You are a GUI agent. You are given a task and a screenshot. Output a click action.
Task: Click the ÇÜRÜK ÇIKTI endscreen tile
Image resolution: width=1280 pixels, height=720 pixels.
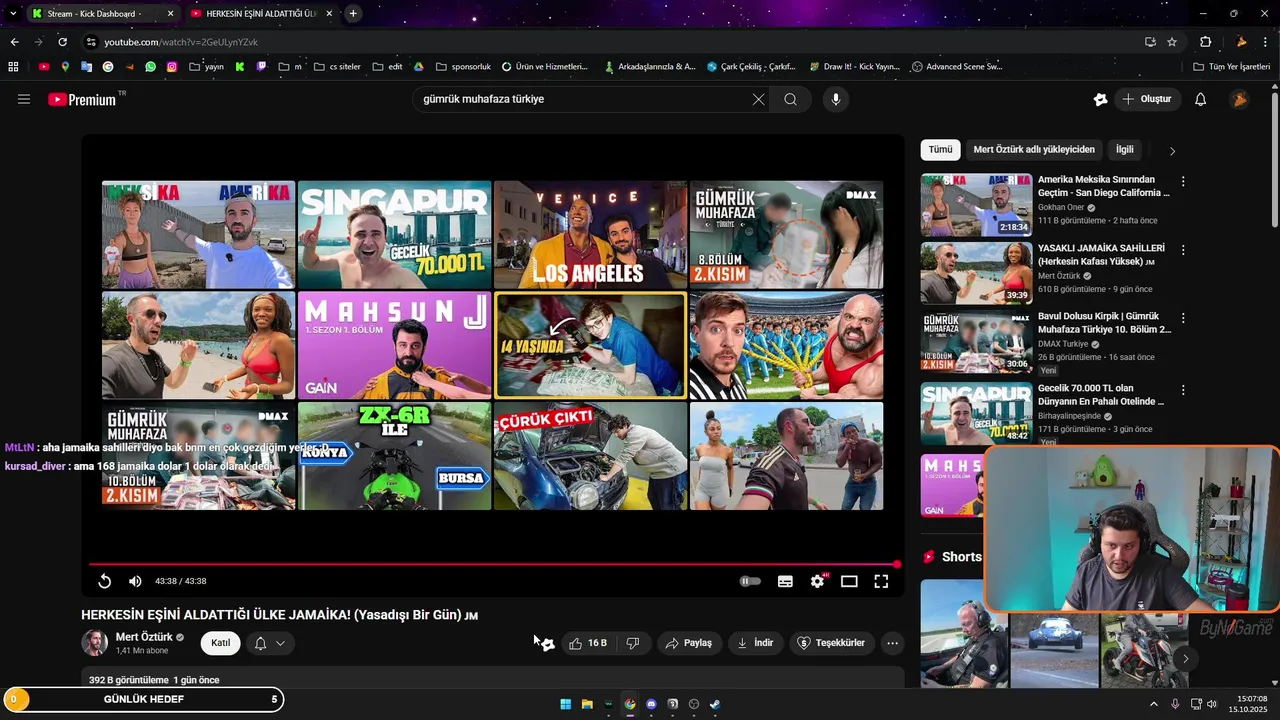point(590,456)
